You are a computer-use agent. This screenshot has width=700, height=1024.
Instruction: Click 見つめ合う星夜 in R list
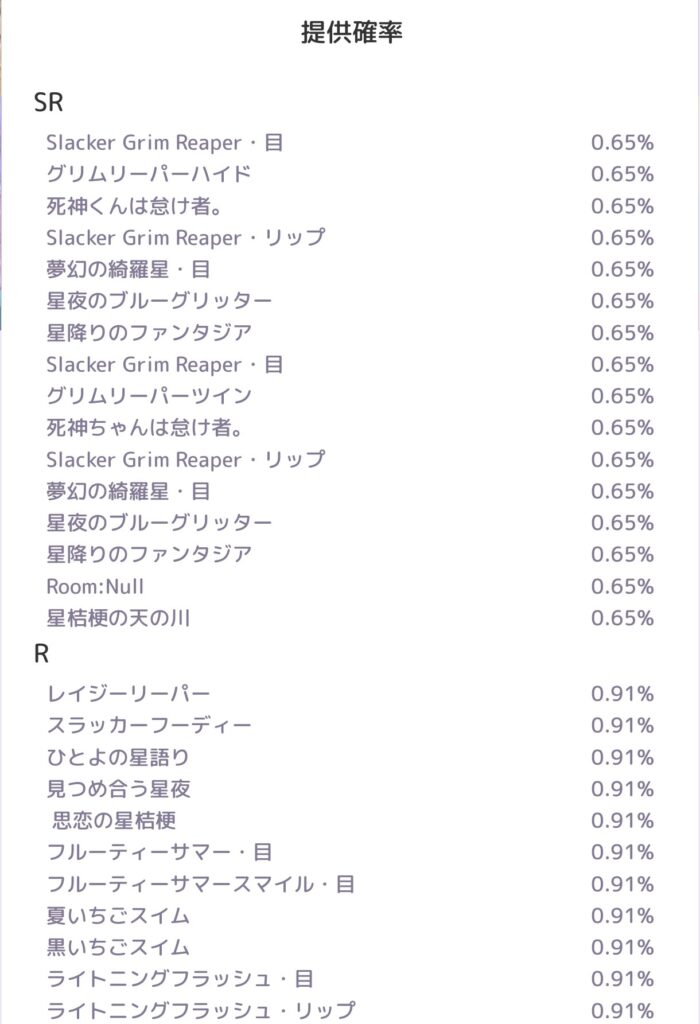point(350,789)
